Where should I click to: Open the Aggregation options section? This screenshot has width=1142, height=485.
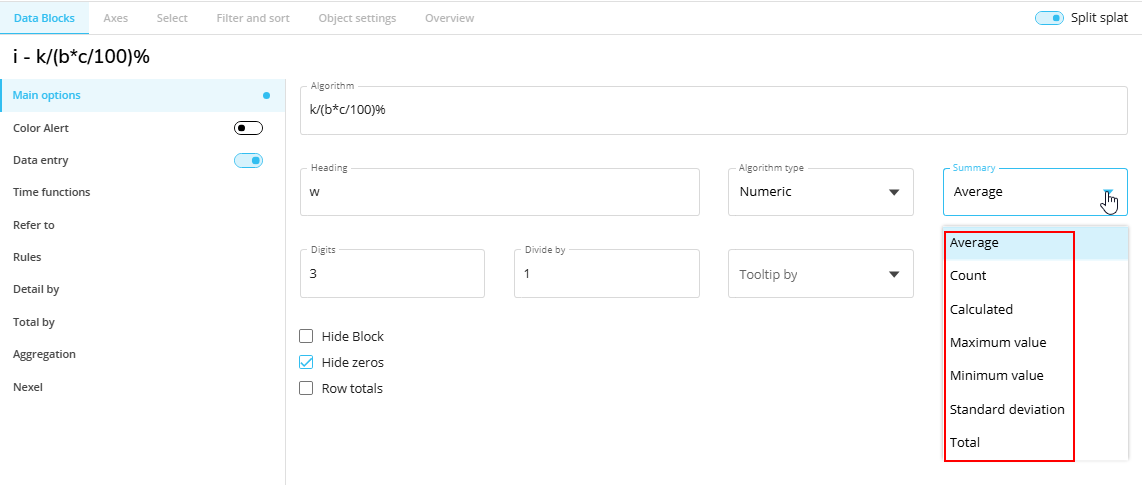pyautogui.click(x=44, y=354)
